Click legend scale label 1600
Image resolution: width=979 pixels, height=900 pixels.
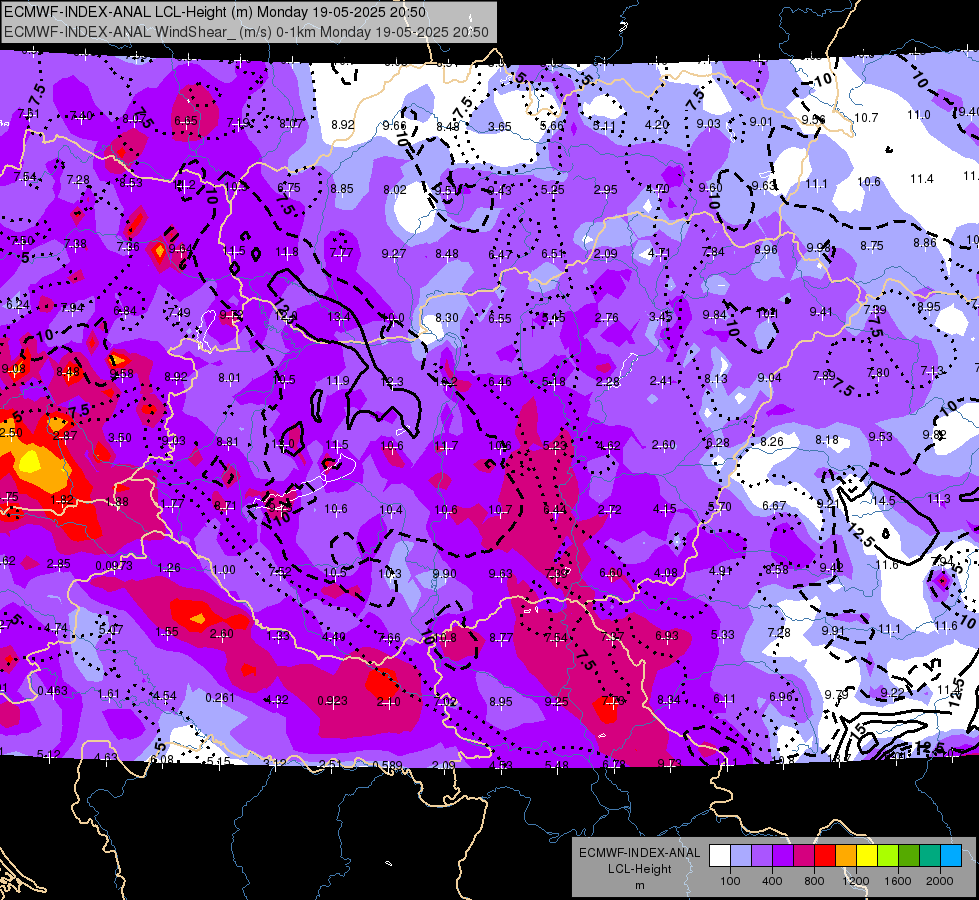click(x=898, y=881)
